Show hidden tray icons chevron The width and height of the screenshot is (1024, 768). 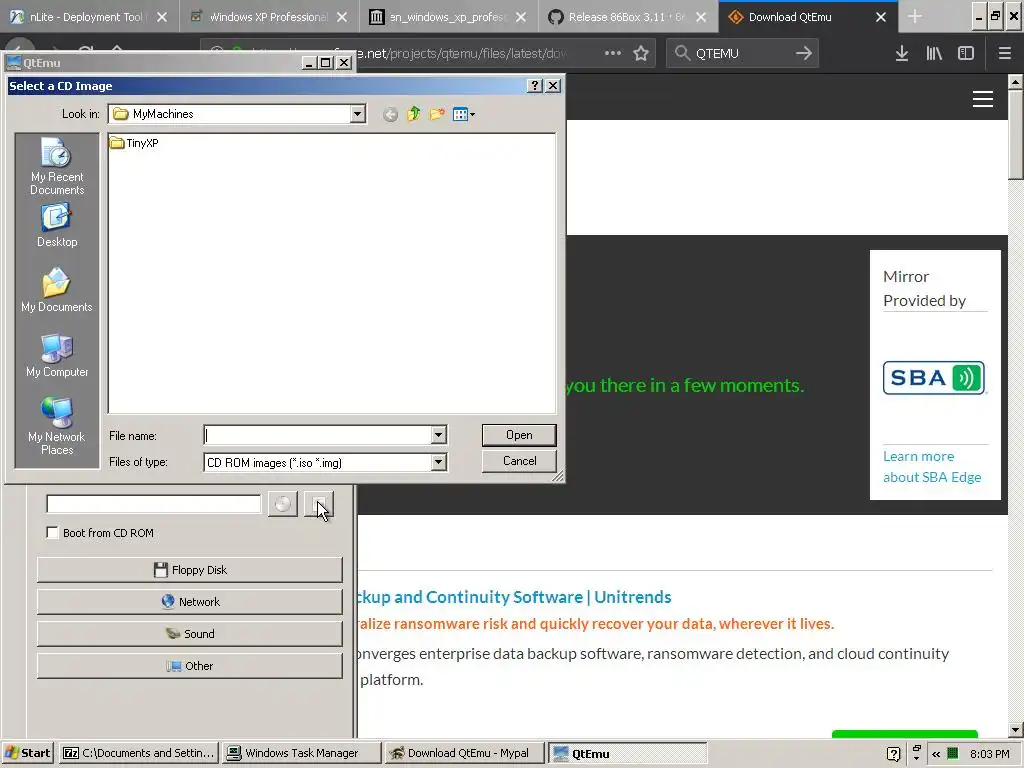pos(936,754)
